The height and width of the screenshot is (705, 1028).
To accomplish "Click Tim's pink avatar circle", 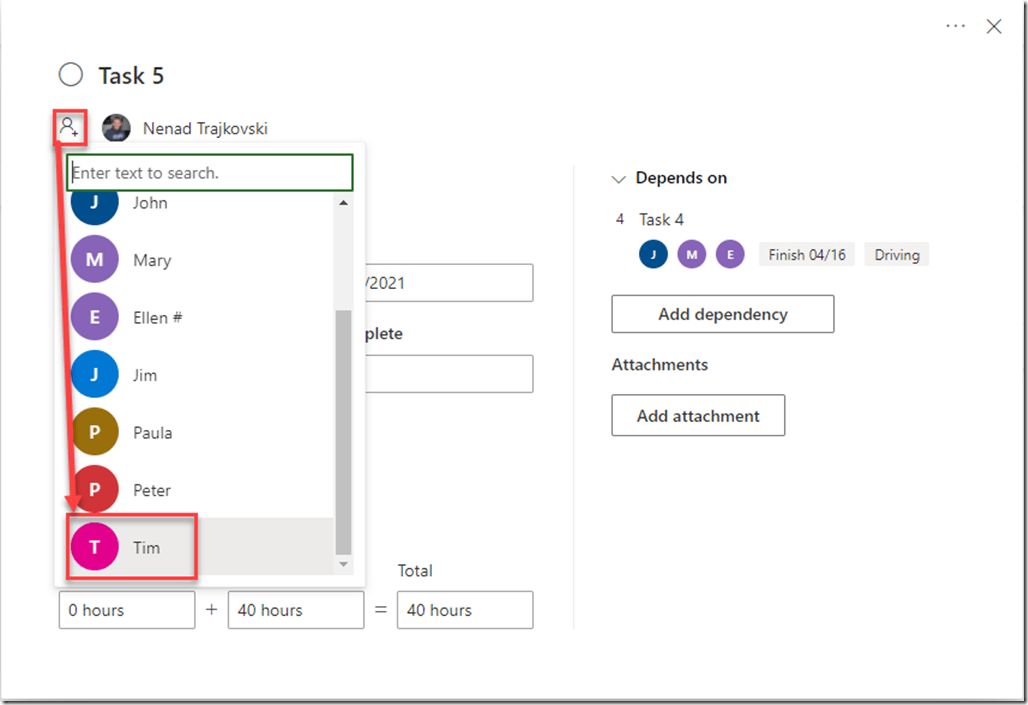I will pos(95,547).
